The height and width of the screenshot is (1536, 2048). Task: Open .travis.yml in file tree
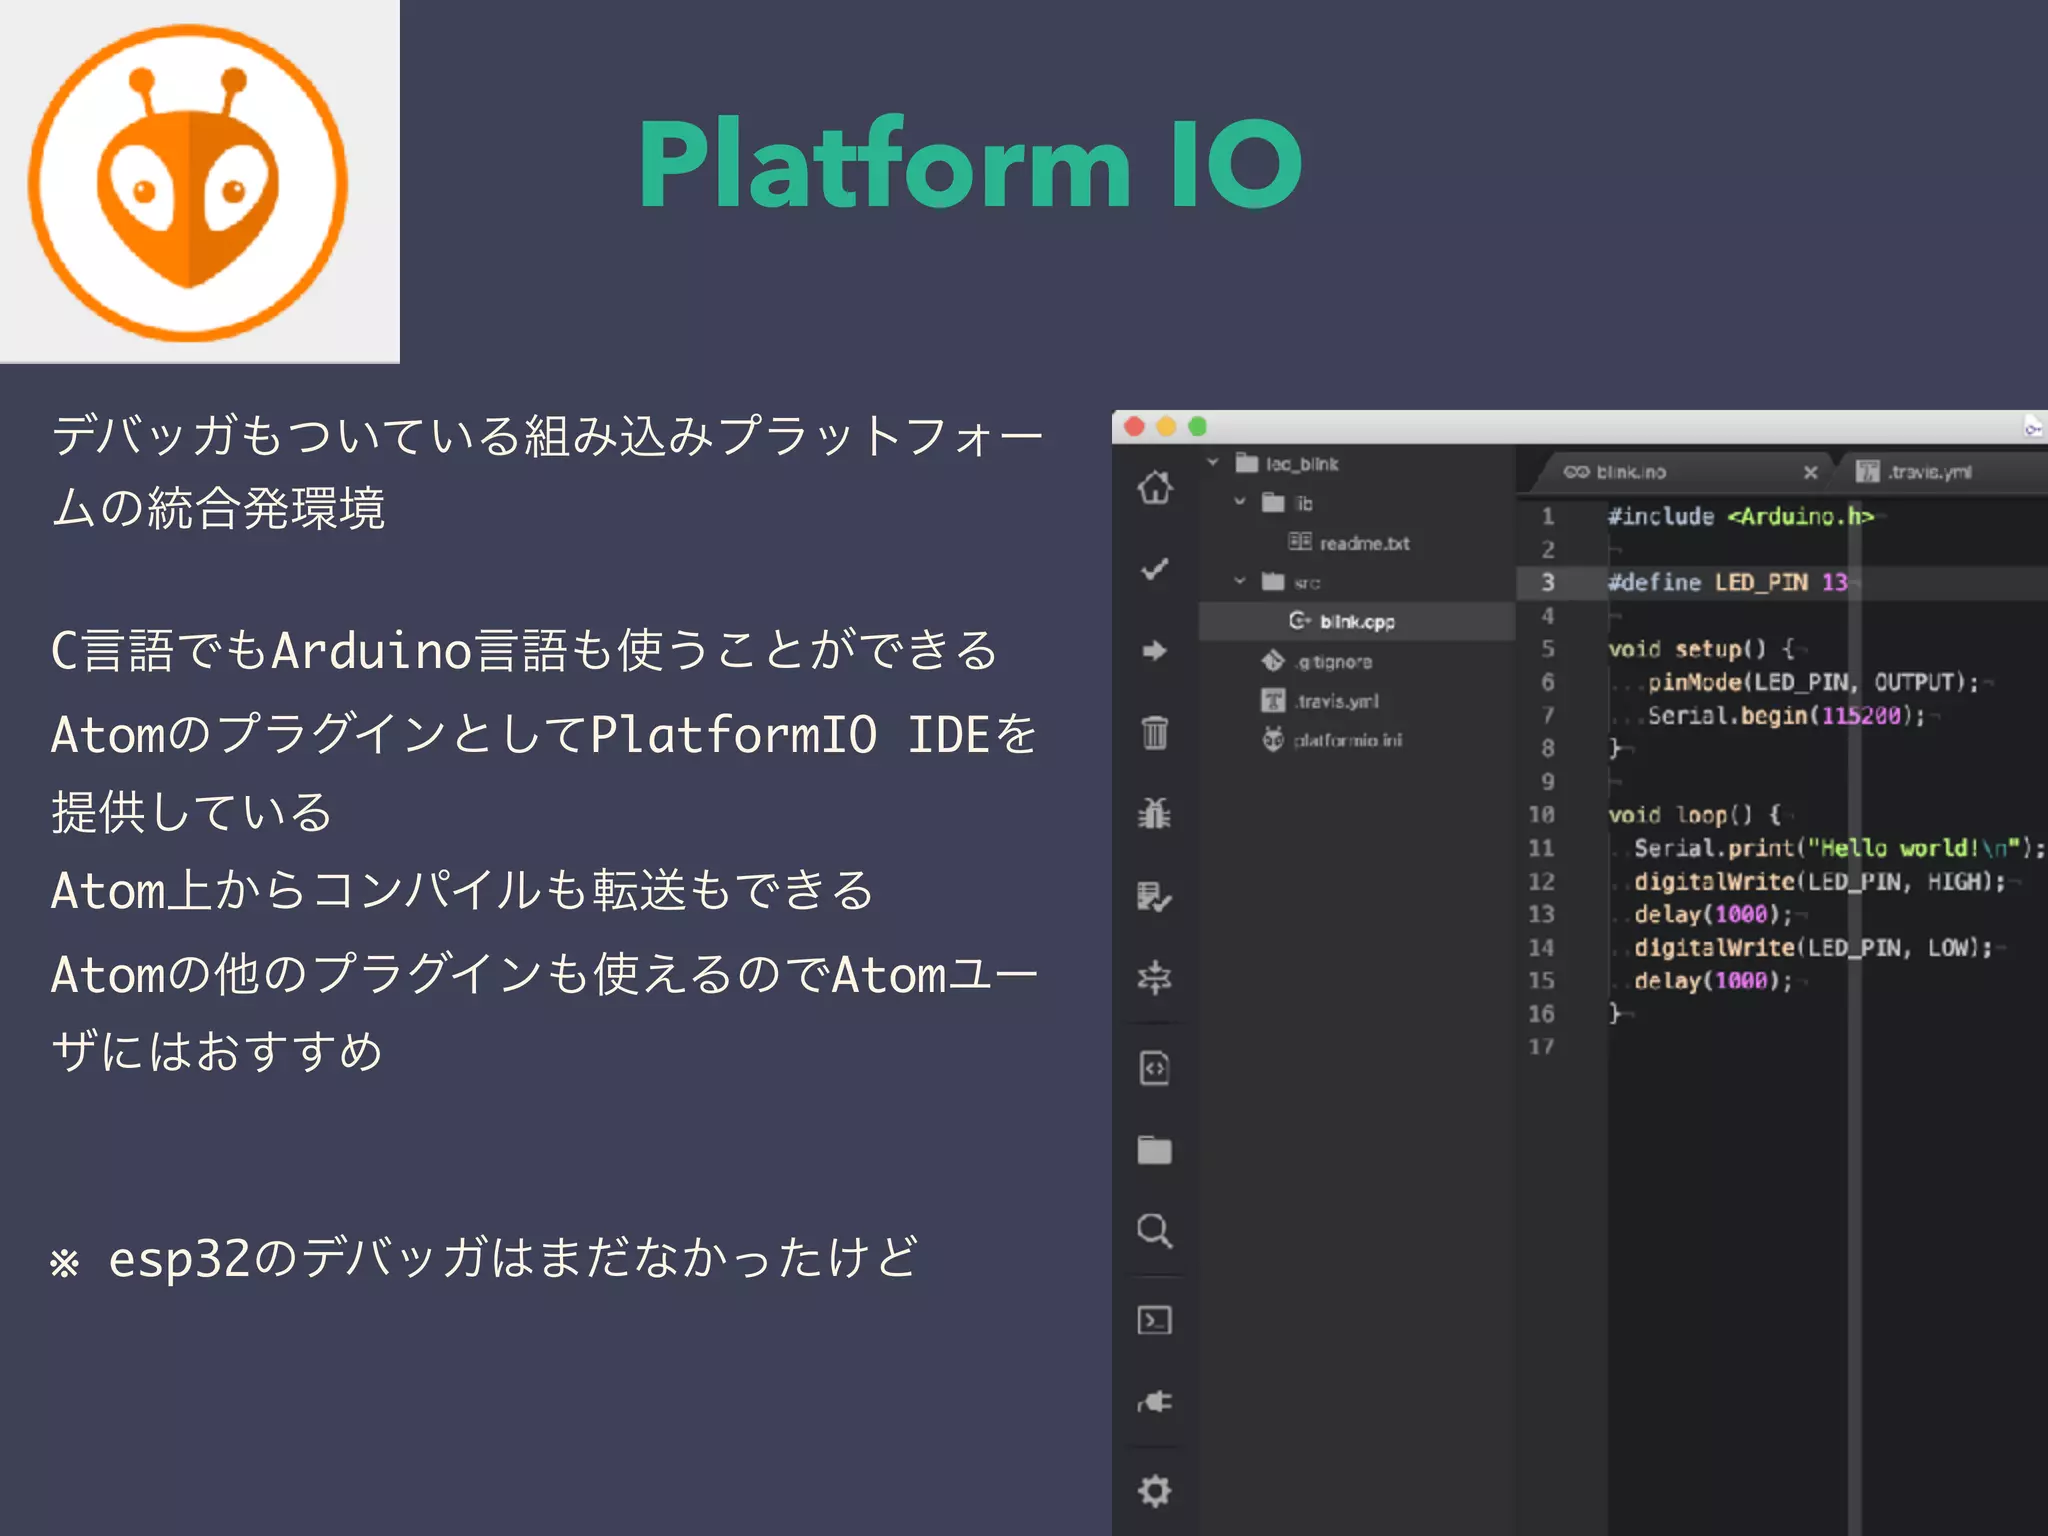click(1320, 701)
